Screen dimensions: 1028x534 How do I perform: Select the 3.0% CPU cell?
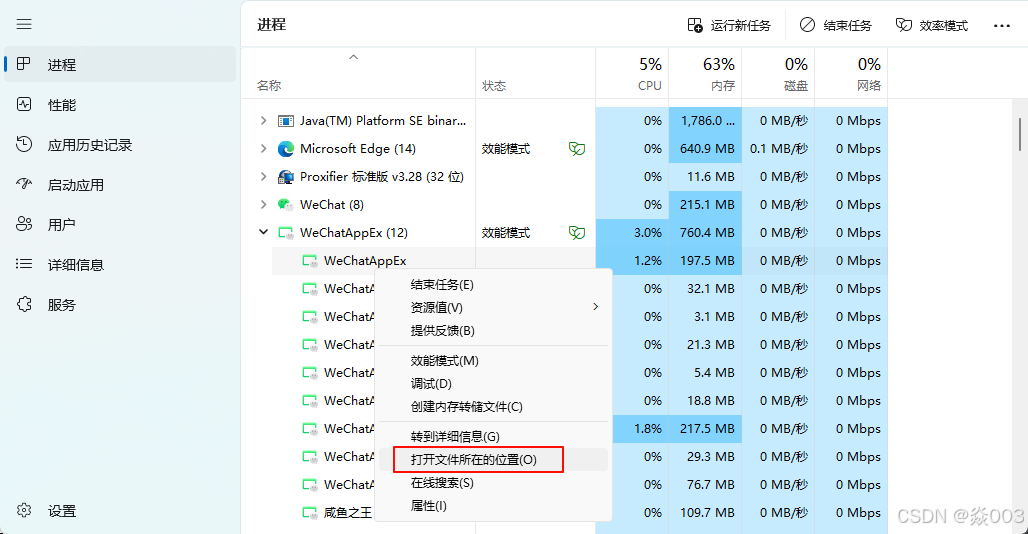click(632, 233)
